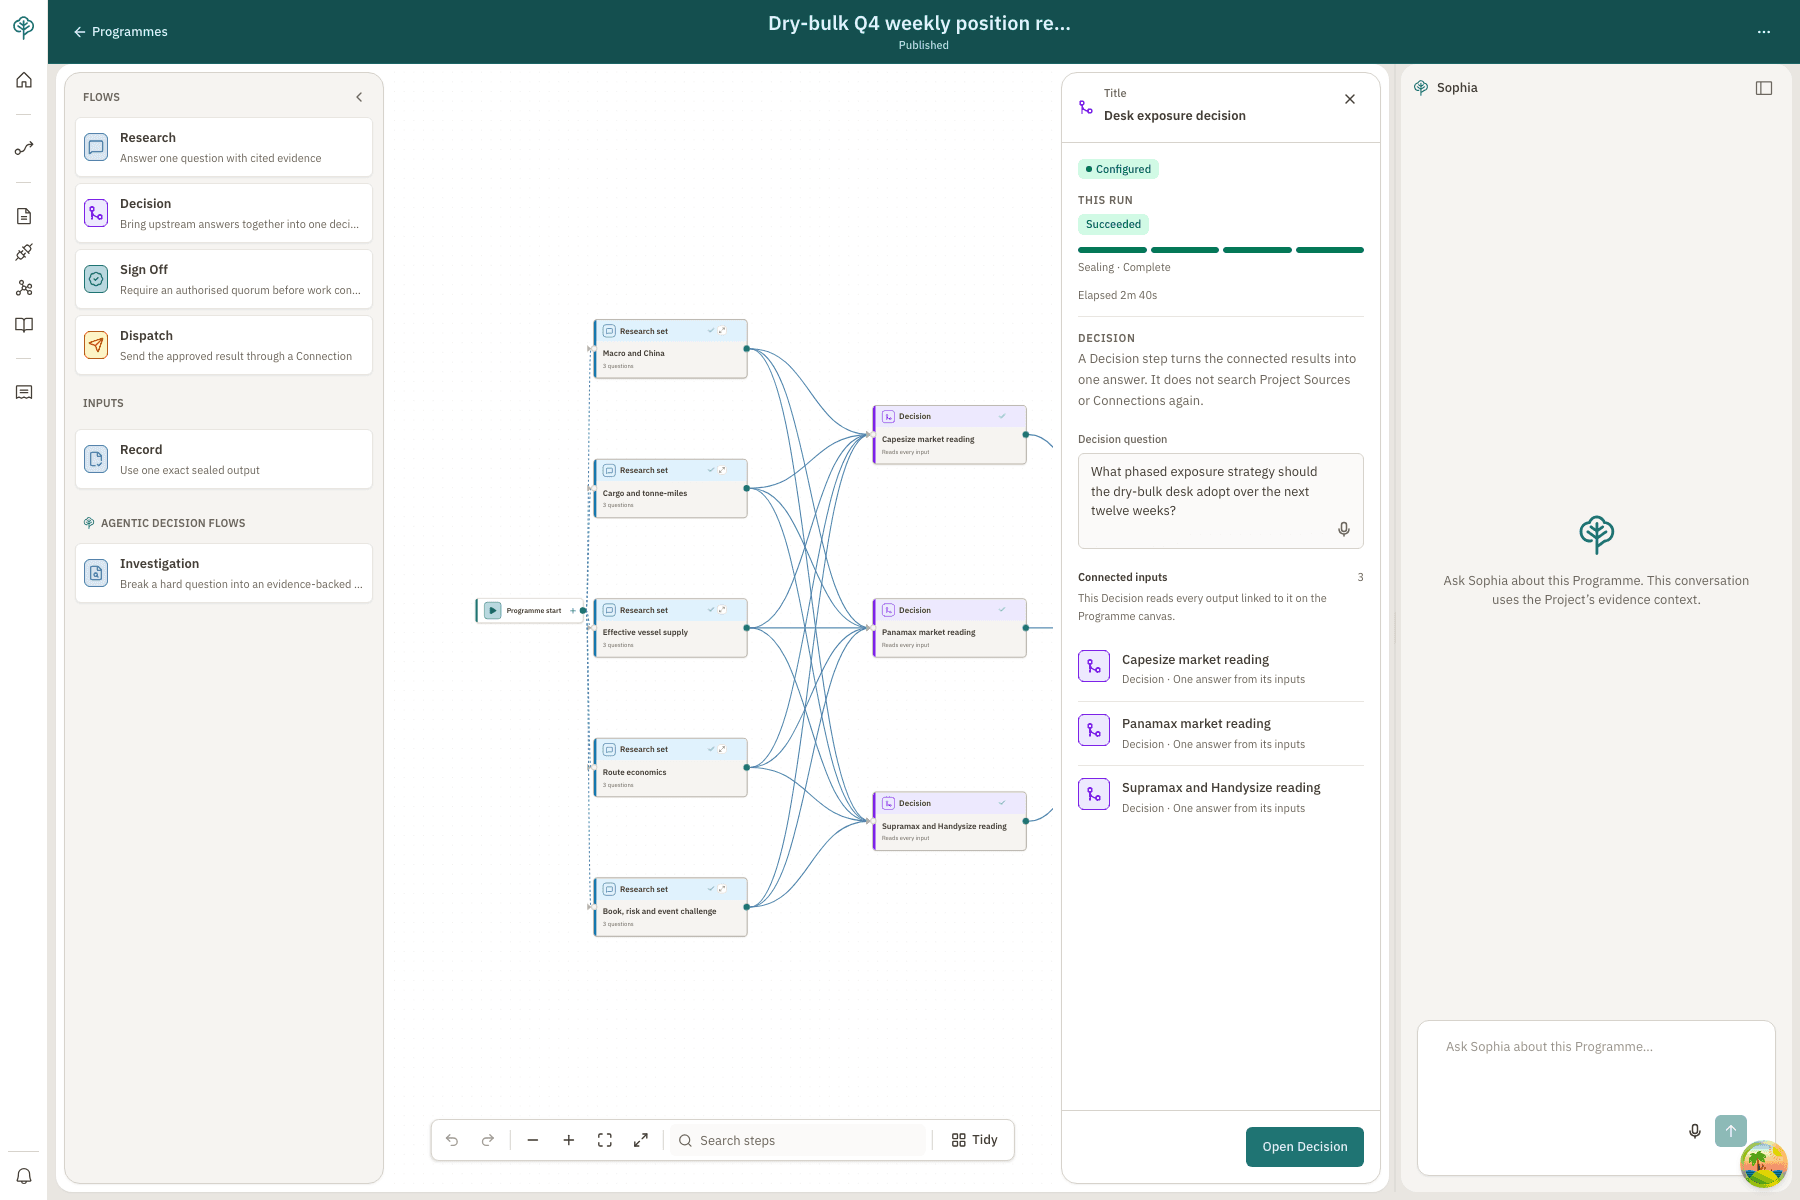The height and width of the screenshot is (1200, 1800).
Task: Select the Decision flow card
Action: (224, 213)
